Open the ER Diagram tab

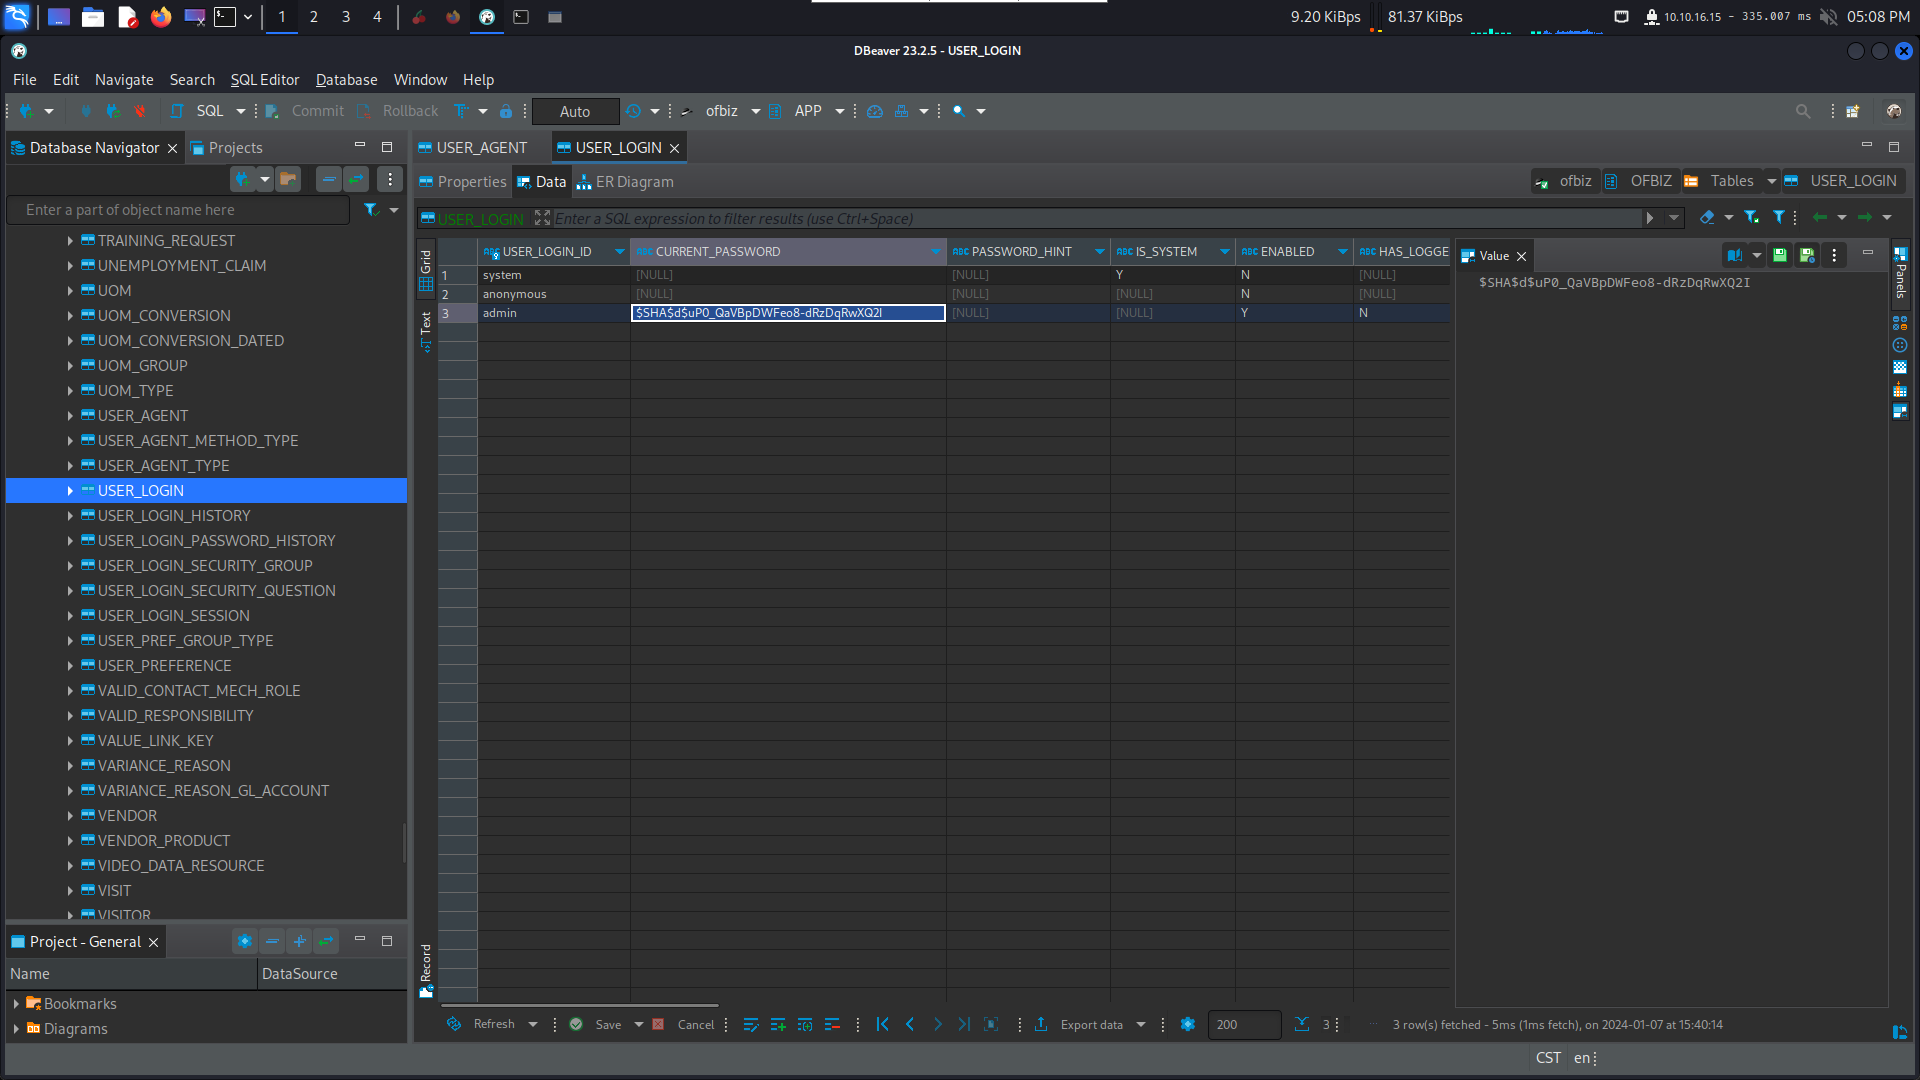coord(625,182)
